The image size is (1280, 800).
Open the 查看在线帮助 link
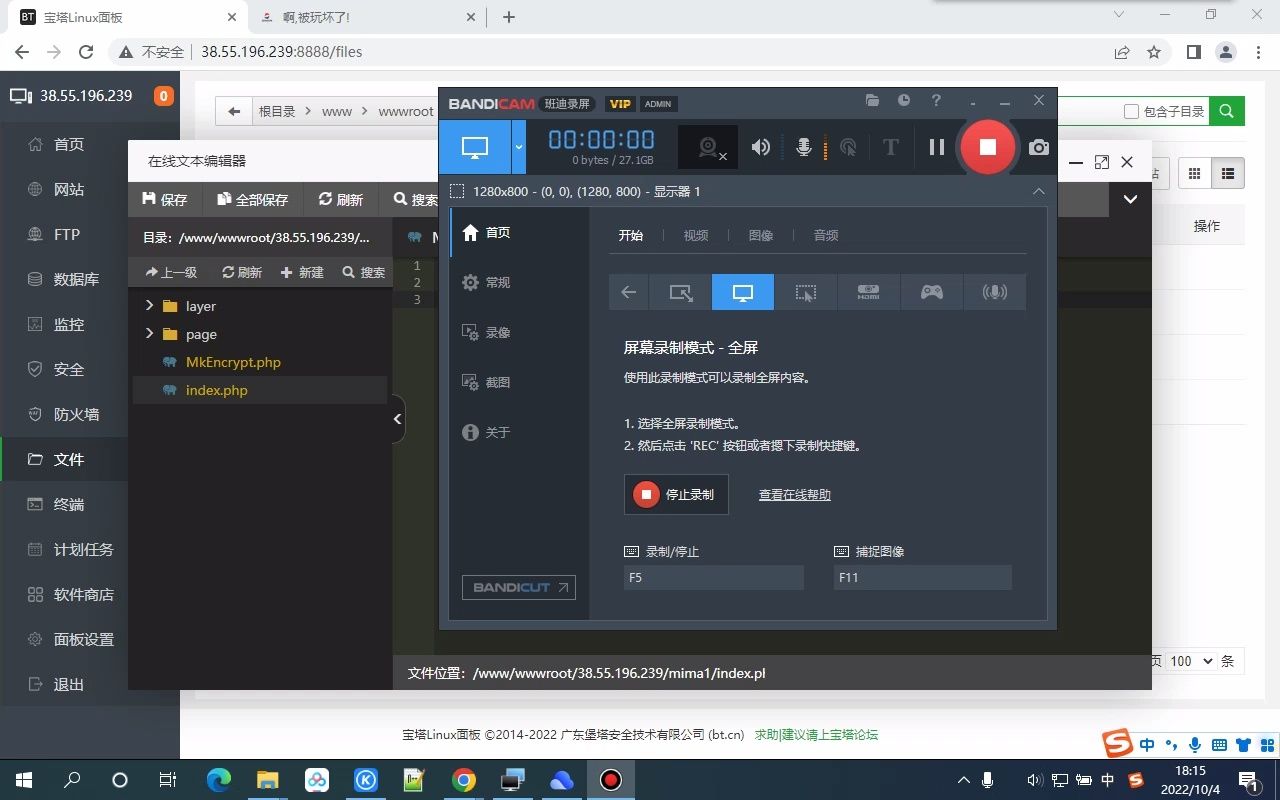(794, 494)
